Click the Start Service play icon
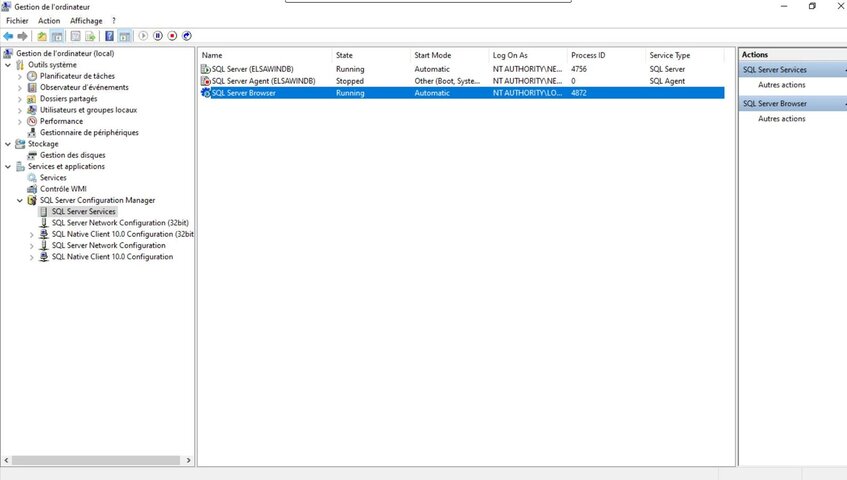The width and height of the screenshot is (847, 480). click(x=143, y=36)
